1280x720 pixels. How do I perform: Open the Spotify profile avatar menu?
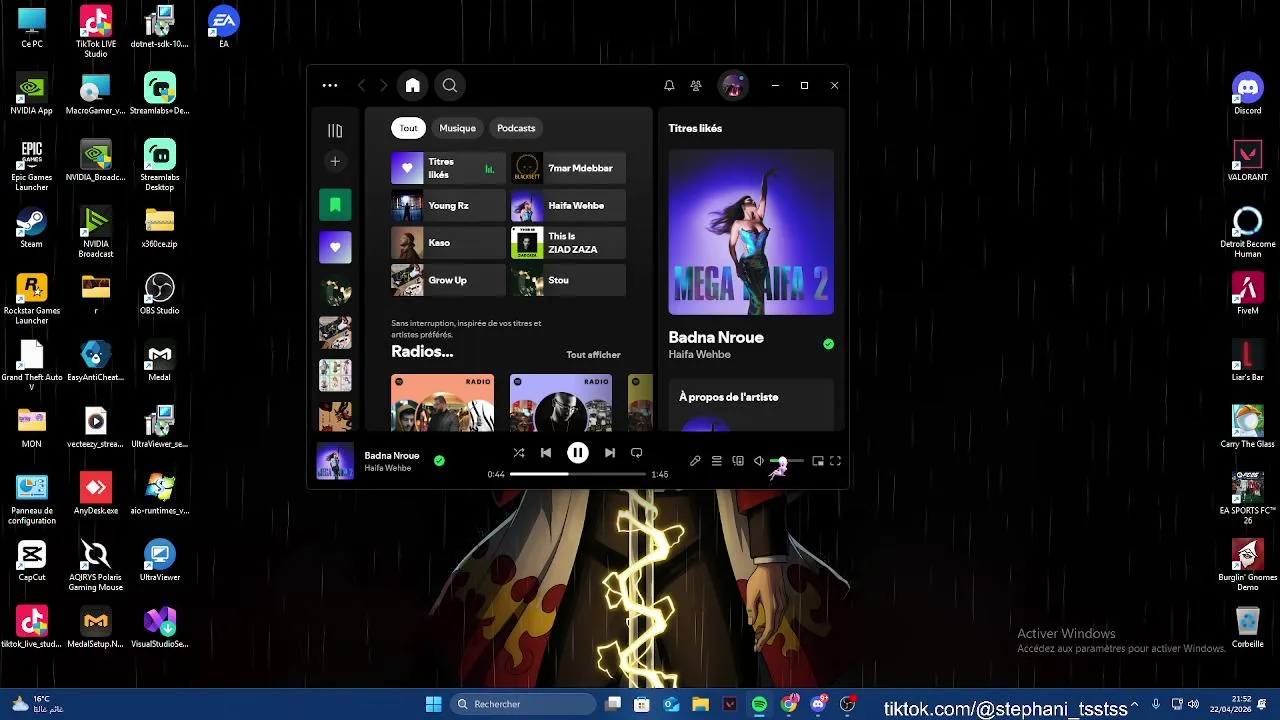733,86
